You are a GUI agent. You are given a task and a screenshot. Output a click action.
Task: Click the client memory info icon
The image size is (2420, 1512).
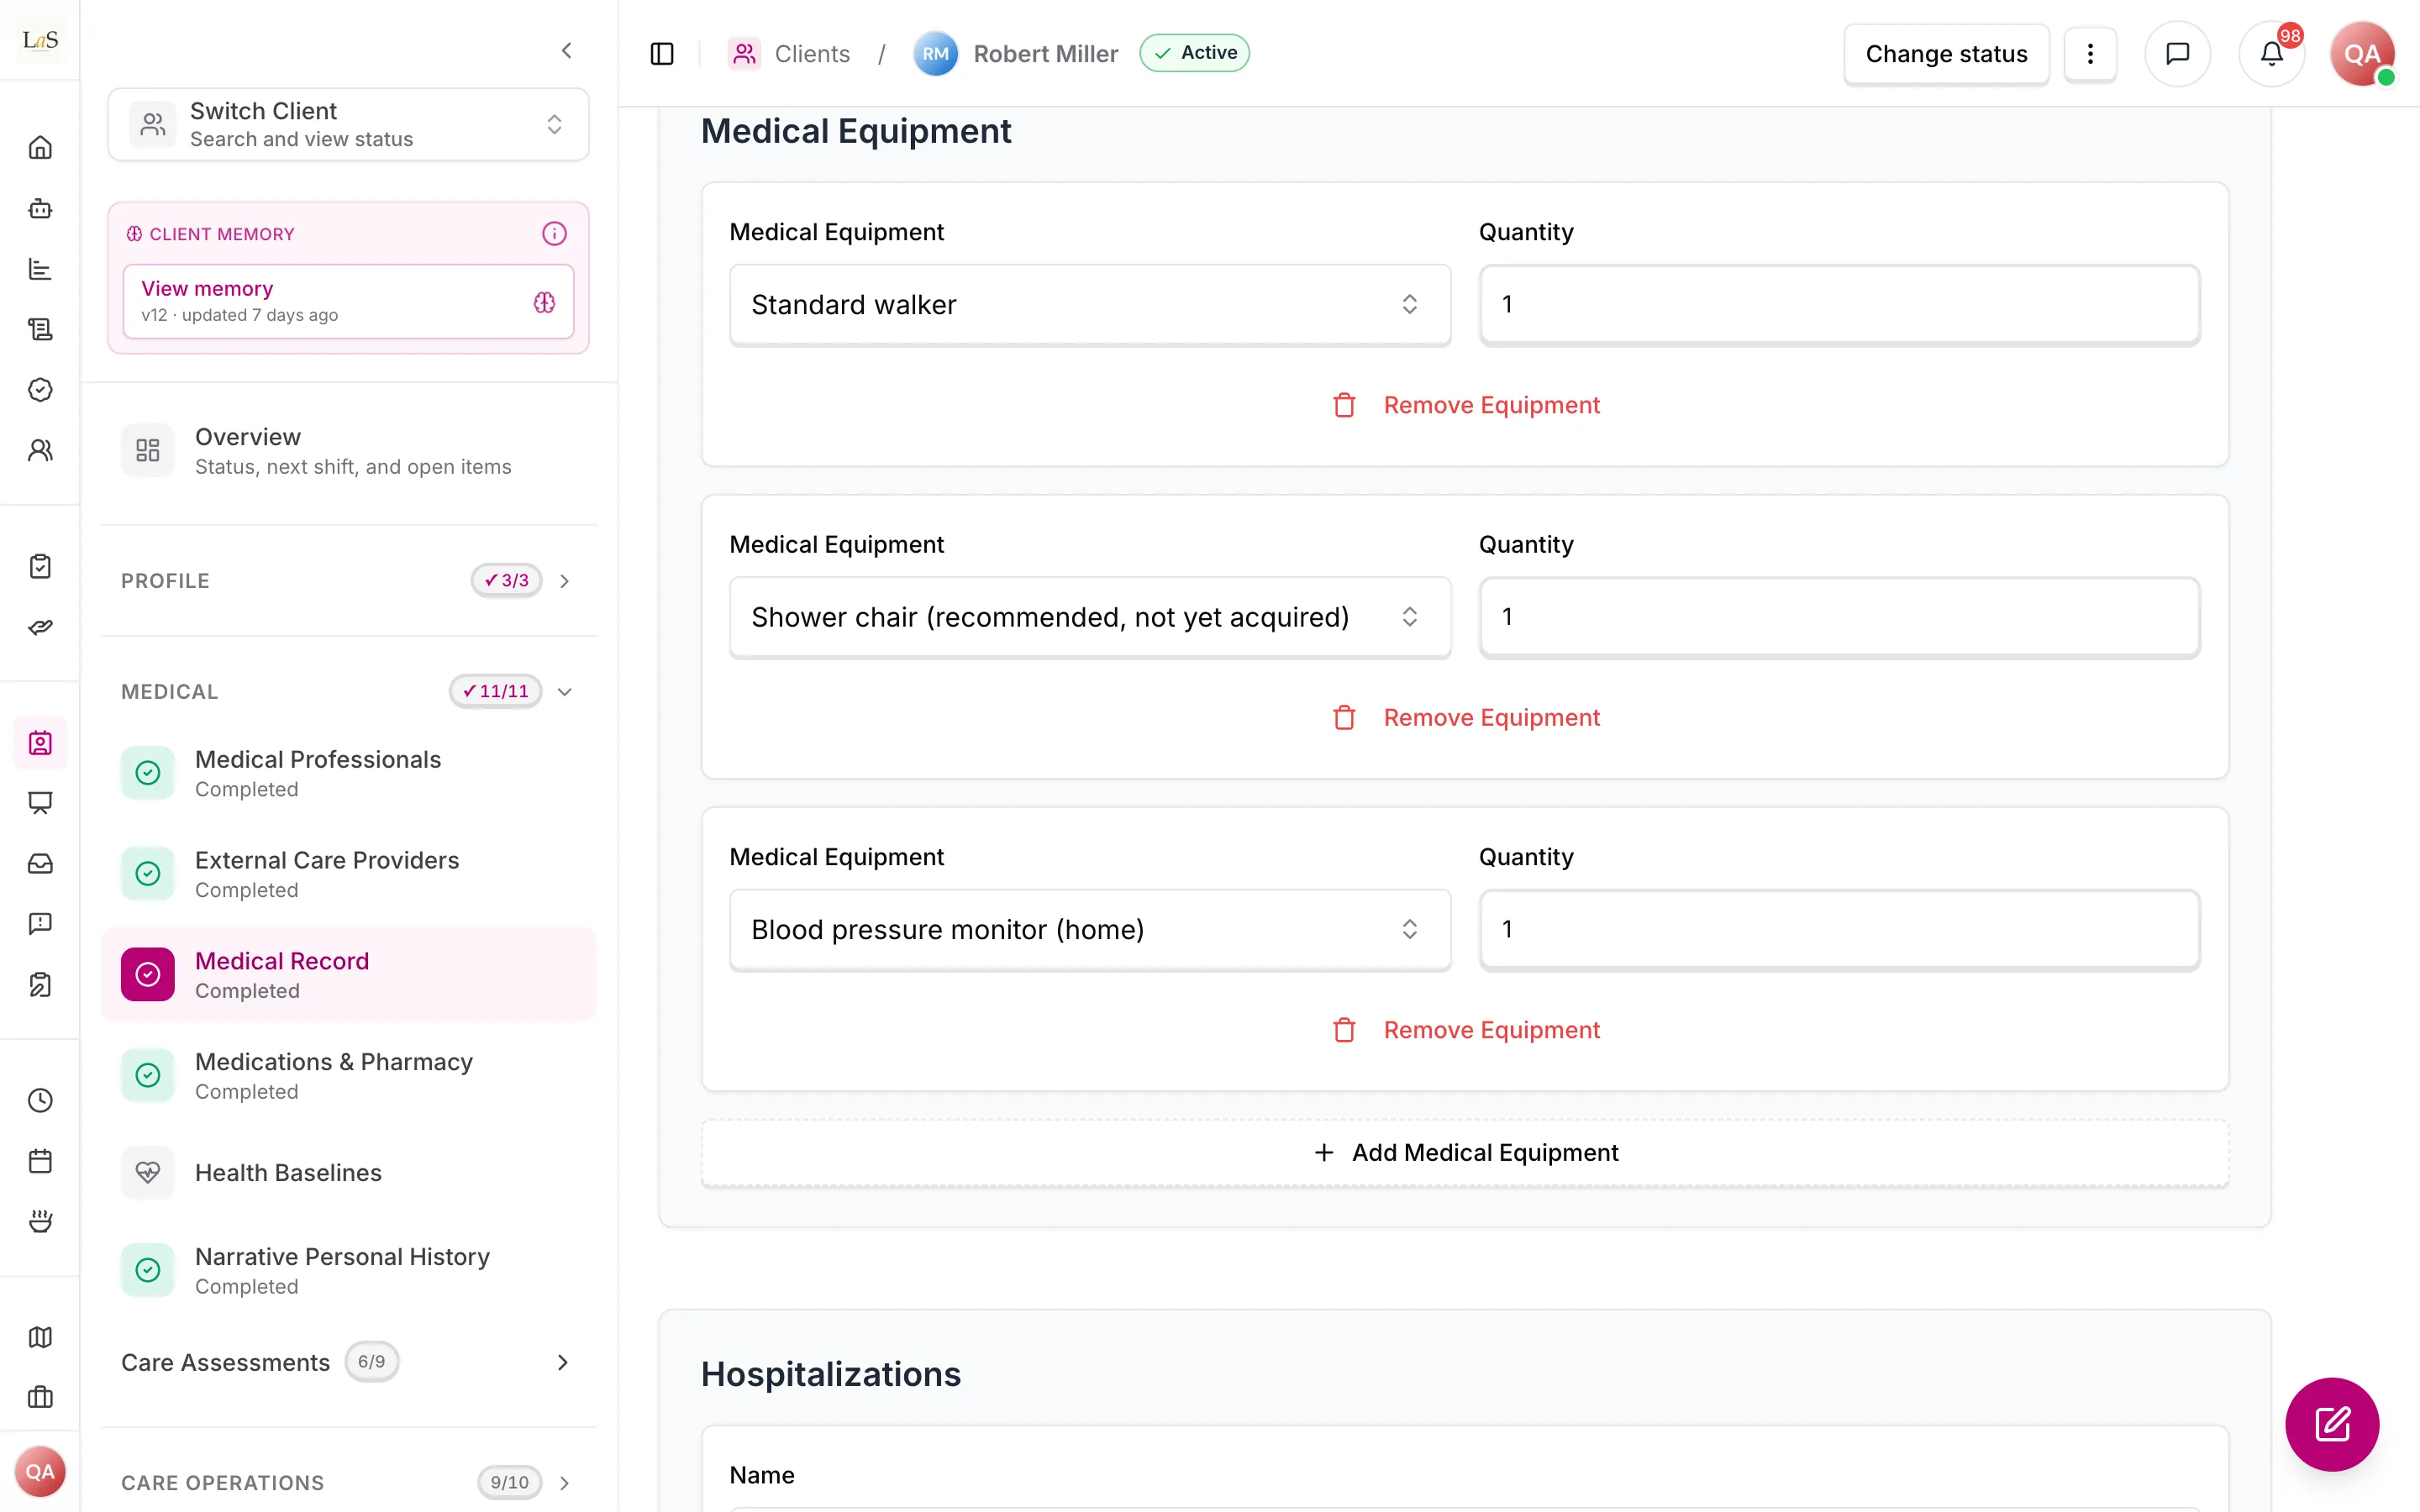(554, 233)
